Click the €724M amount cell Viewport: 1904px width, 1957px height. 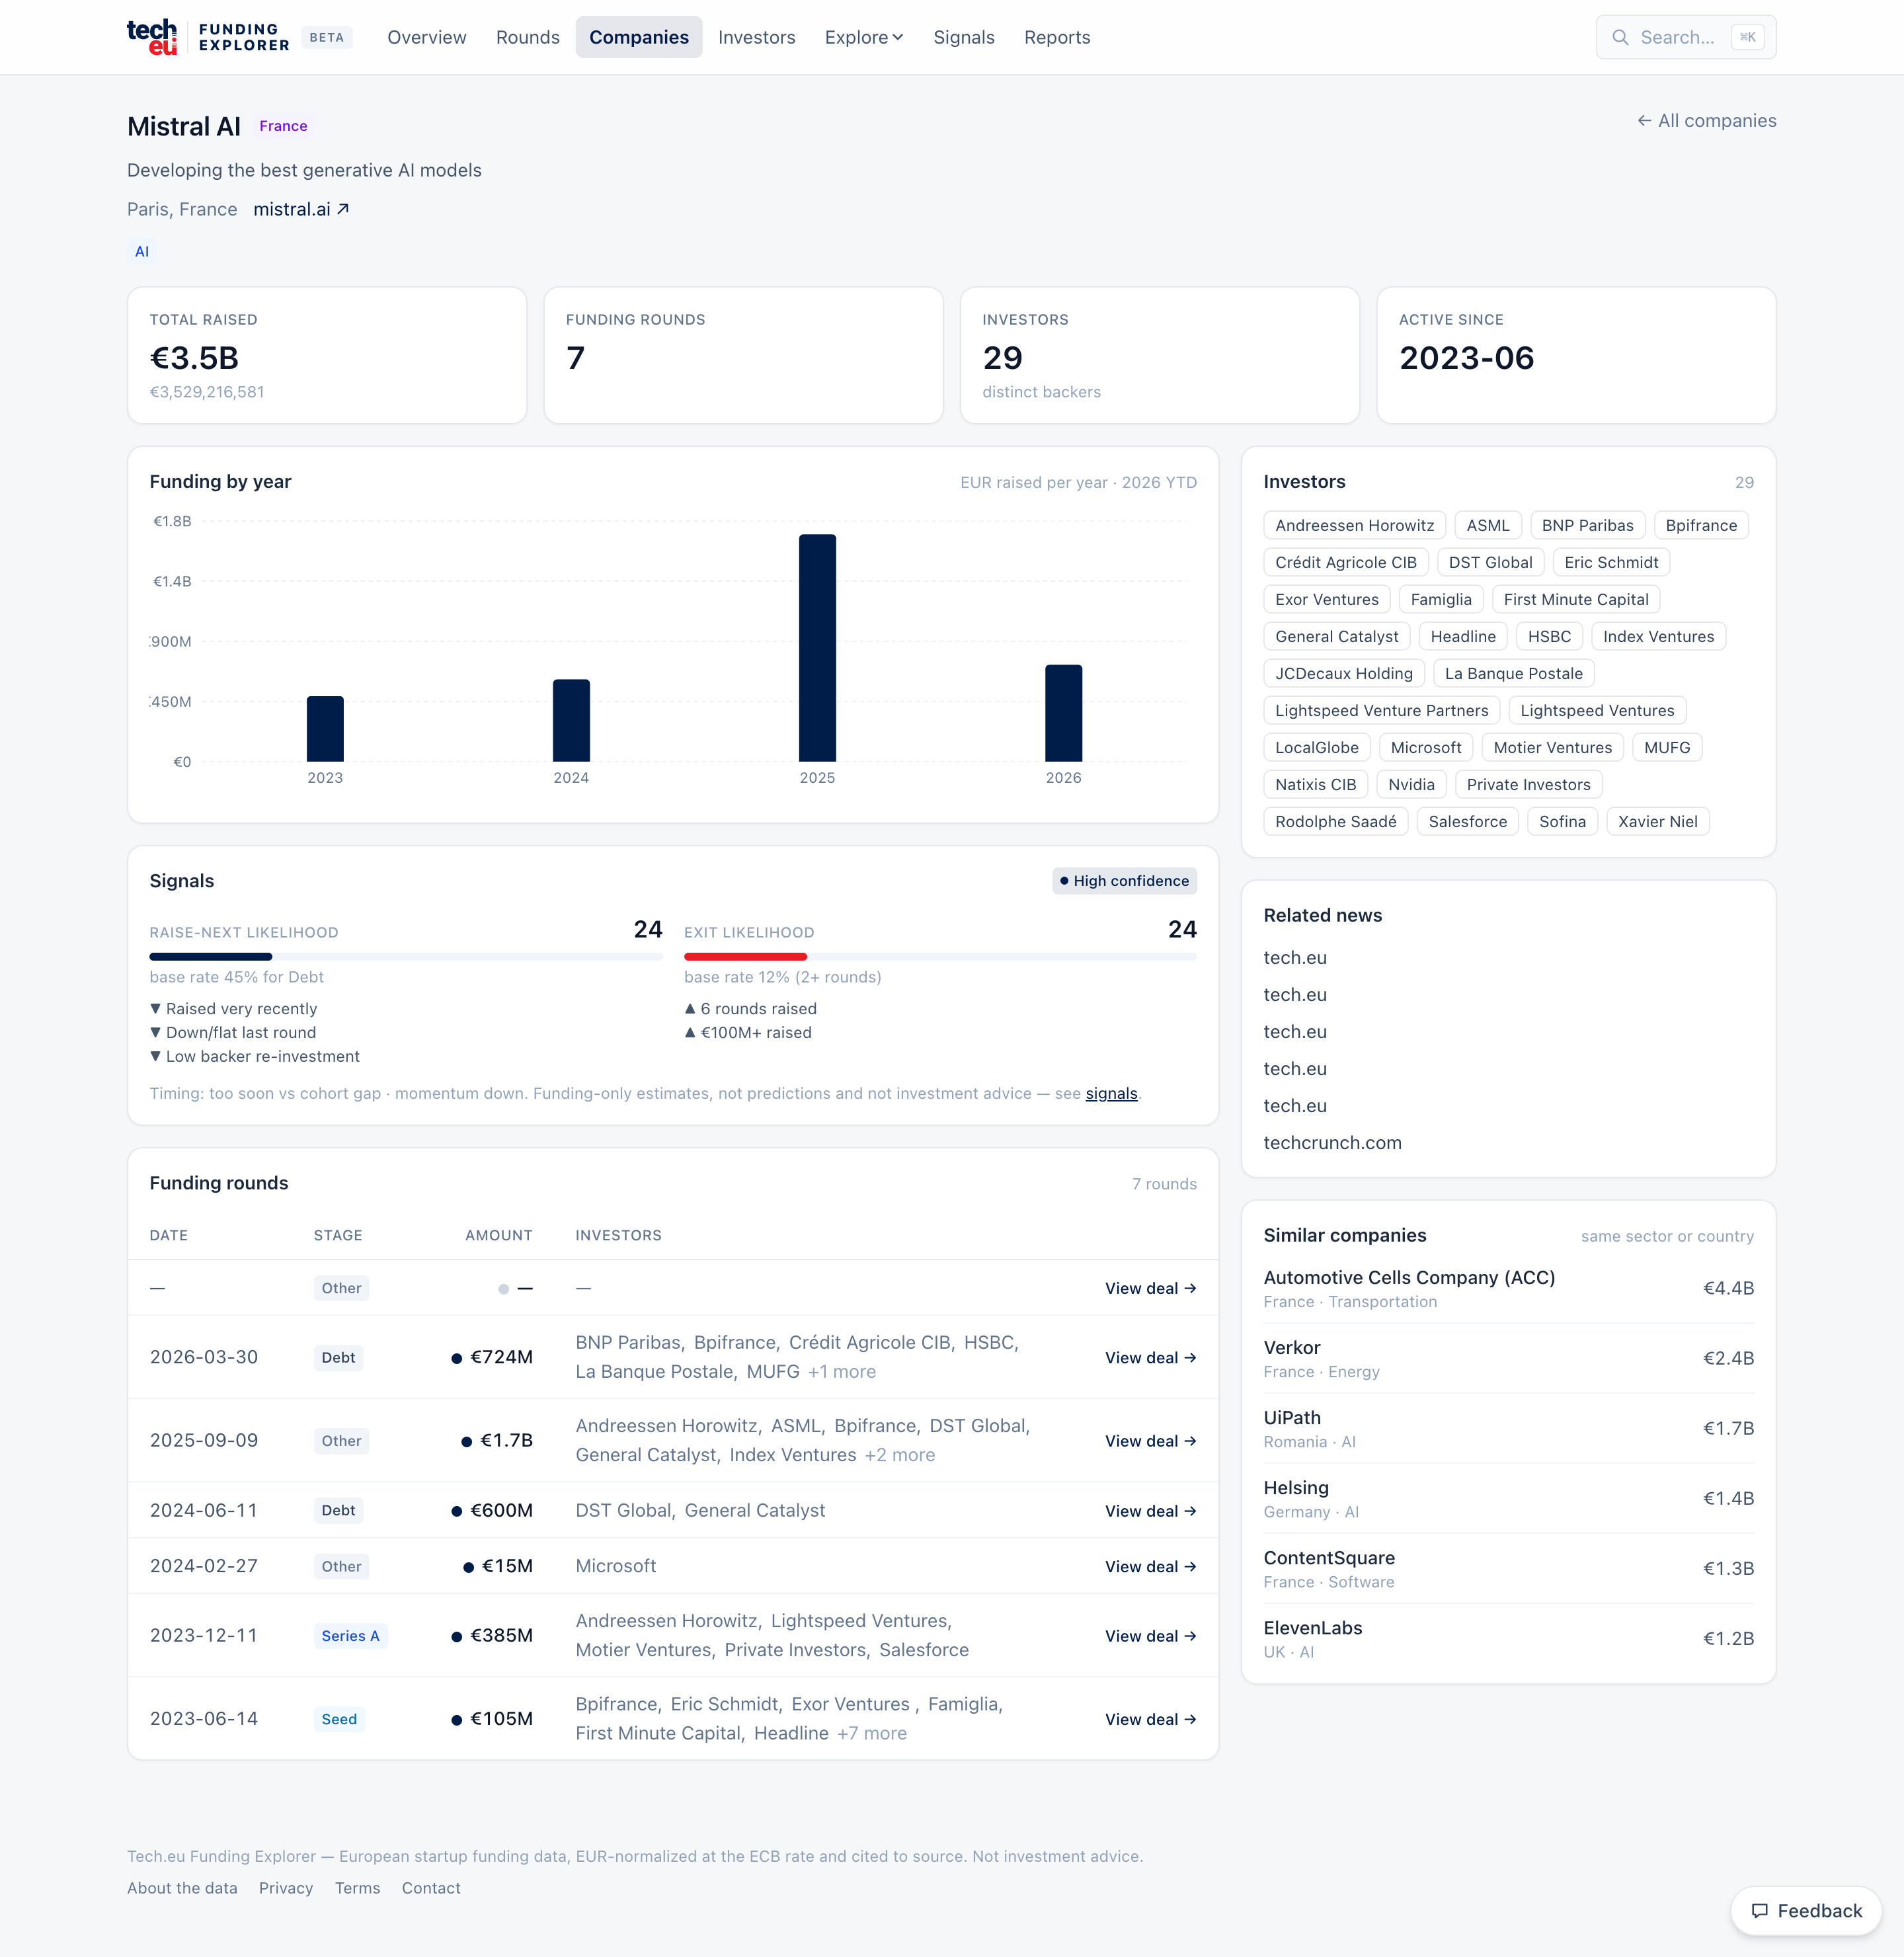tap(492, 1356)
